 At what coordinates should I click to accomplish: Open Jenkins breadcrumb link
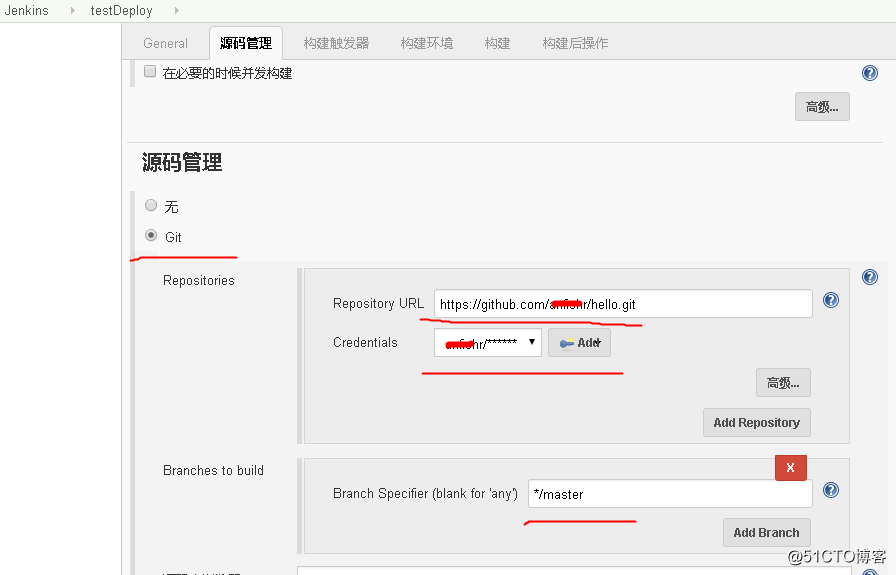tap(26, 10)
